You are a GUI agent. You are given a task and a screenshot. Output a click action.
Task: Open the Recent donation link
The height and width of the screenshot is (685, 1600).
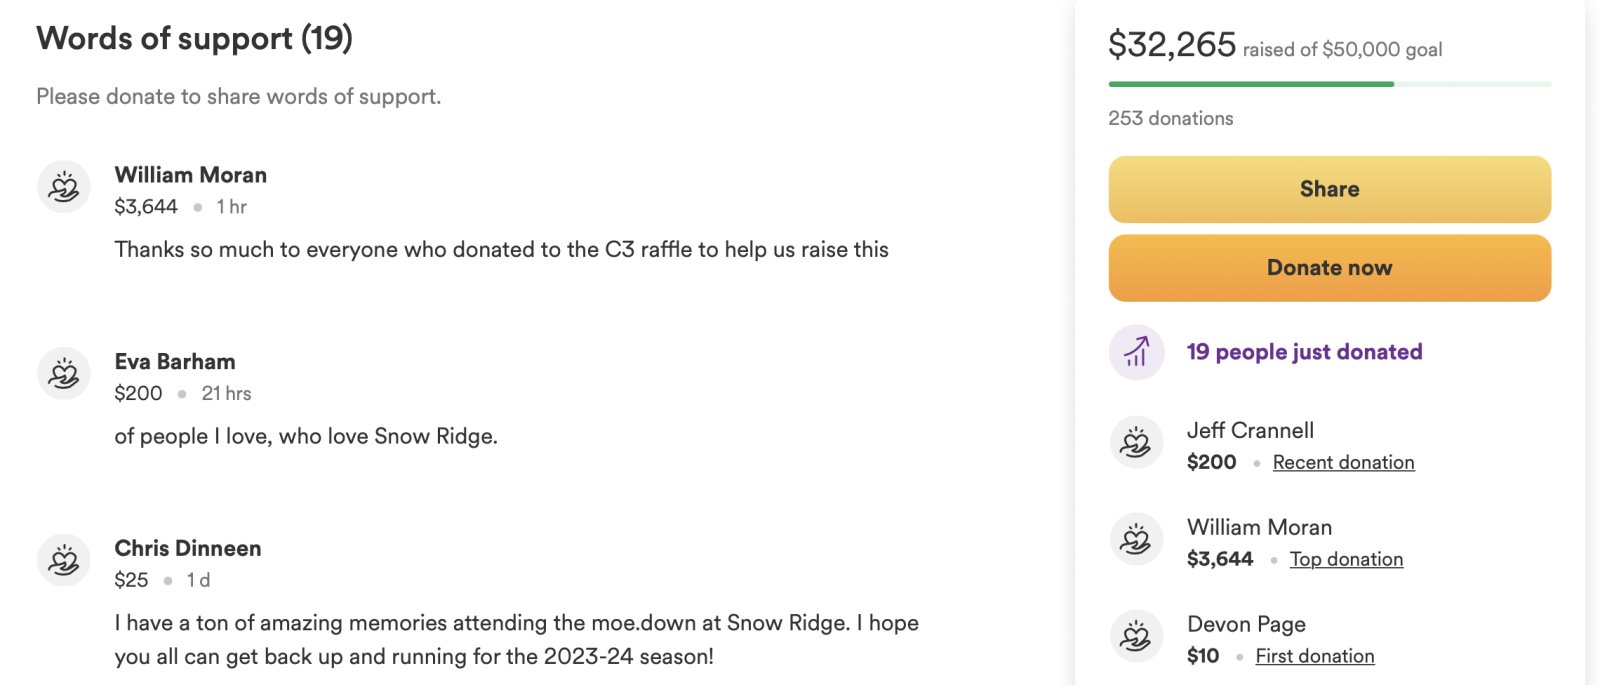click(x=1343, y=462)
